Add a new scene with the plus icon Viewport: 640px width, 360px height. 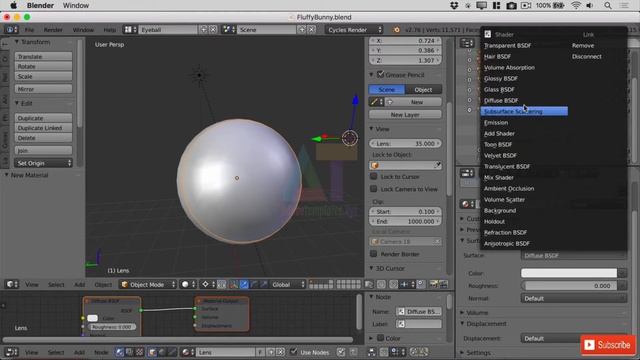coord(302,29)
